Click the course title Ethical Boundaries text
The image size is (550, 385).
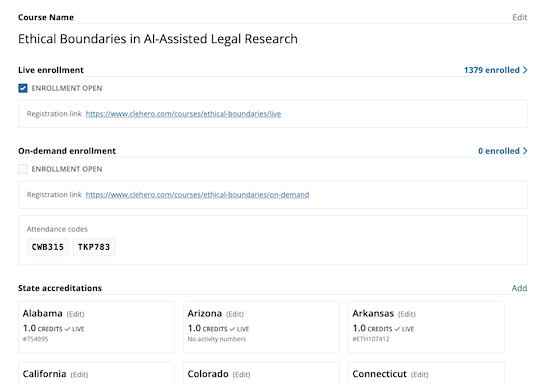coord(157,39)
